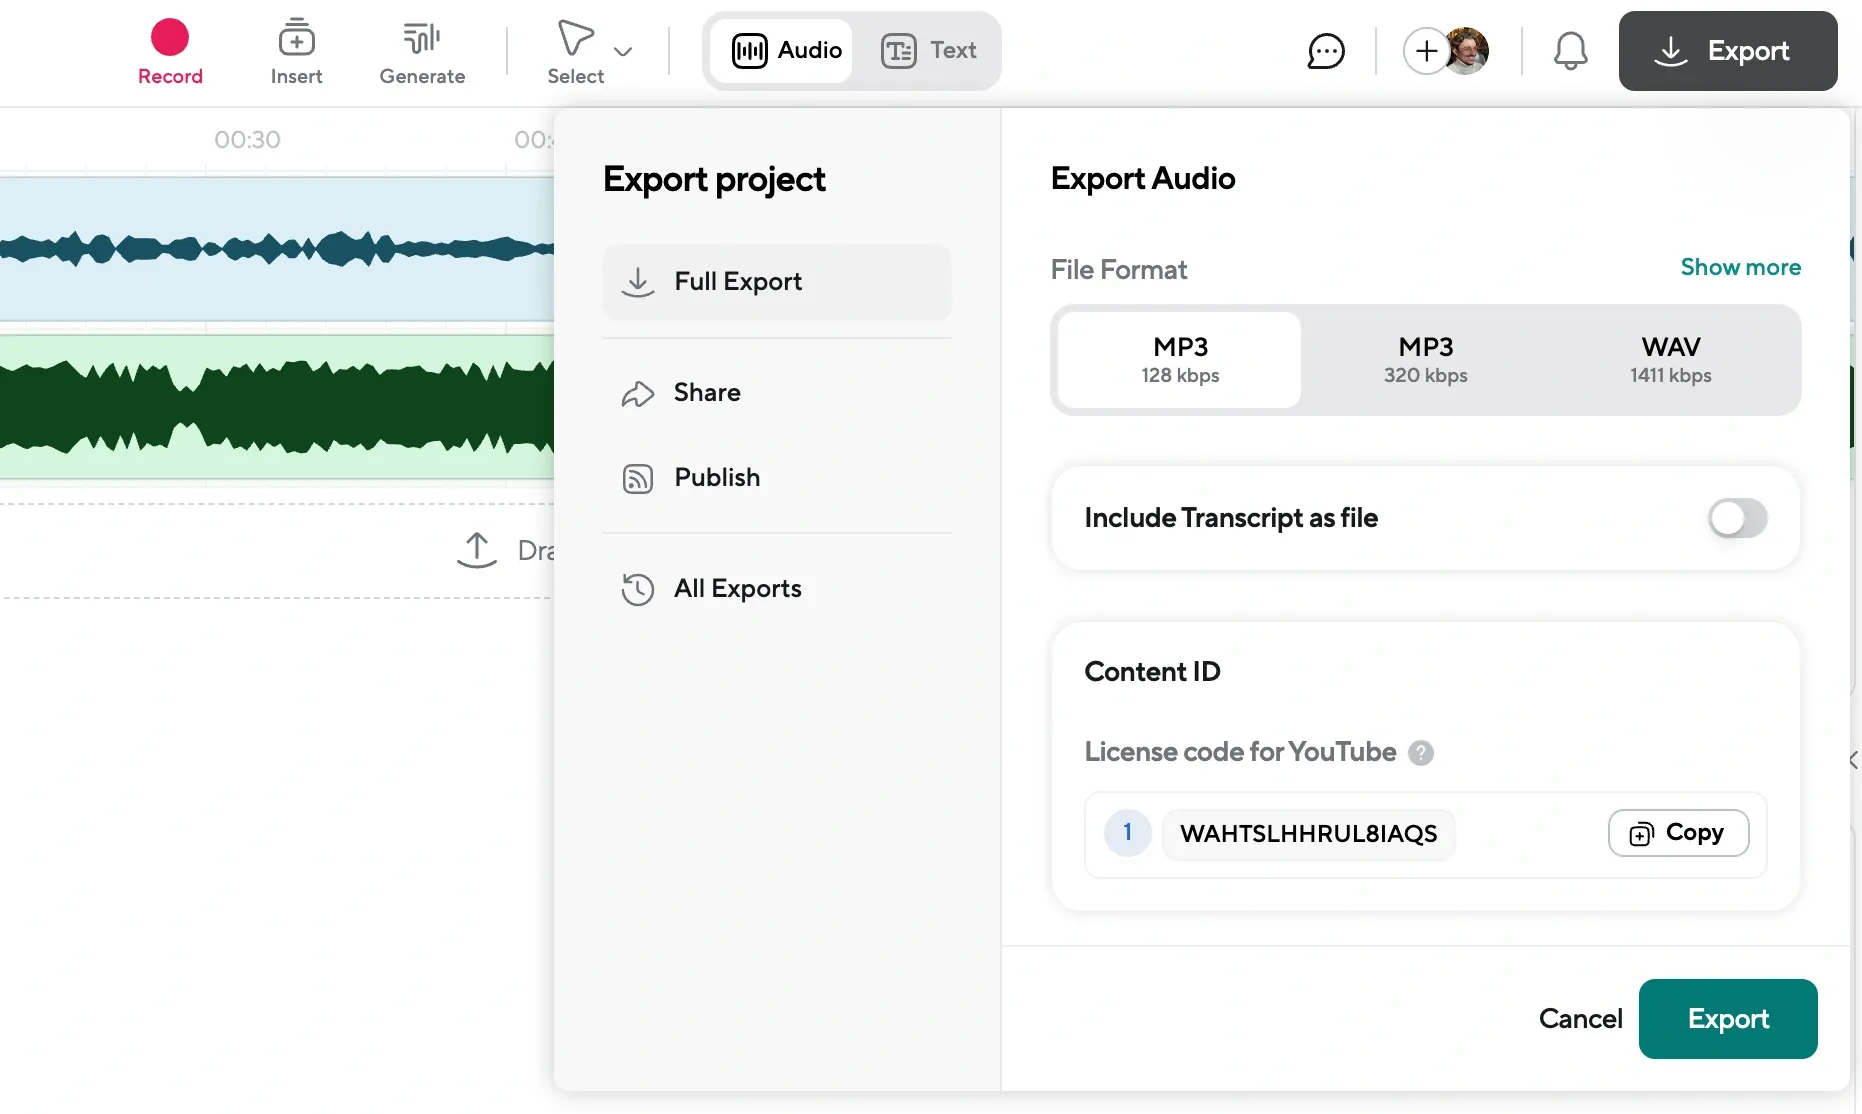Switch to the Text tab
1862x1114 pixels.
[x=929, y=50]
